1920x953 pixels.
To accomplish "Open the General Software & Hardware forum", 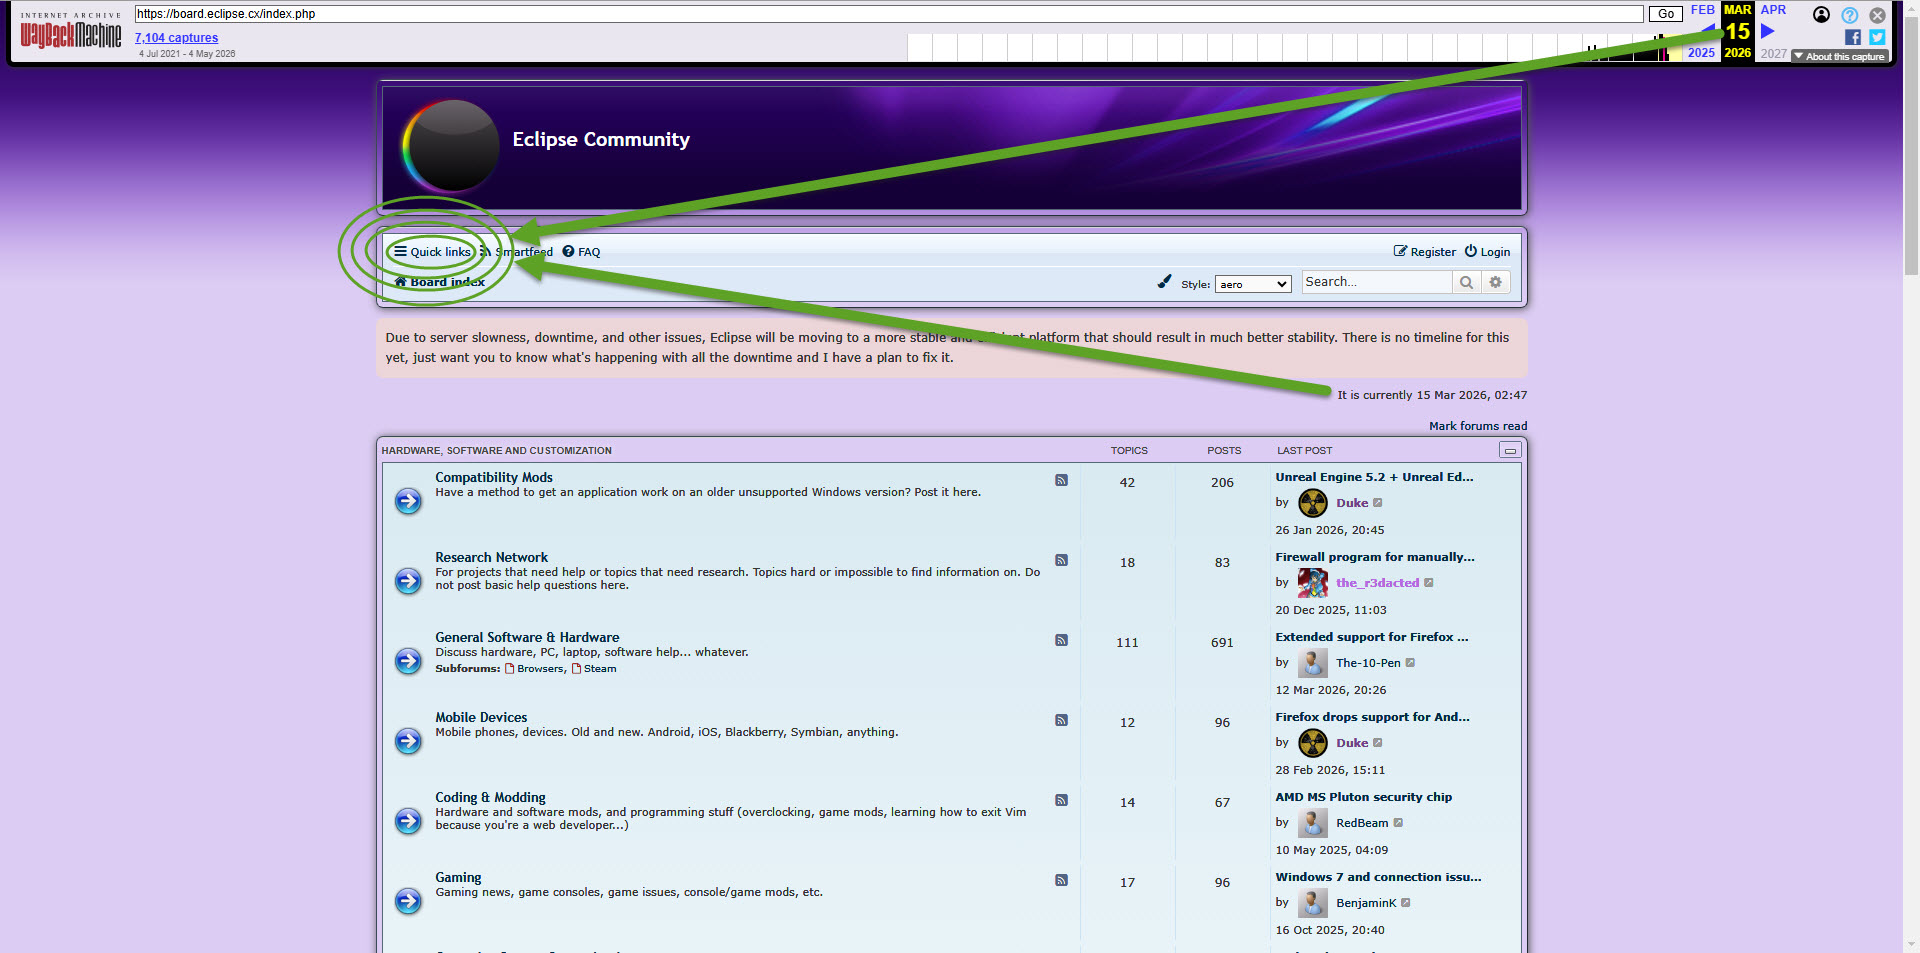I will click(x=527, y=638).
